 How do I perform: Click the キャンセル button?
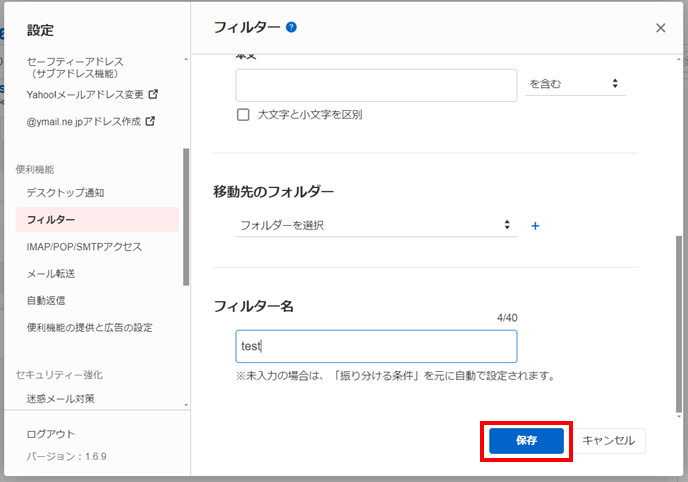(x=608, y=440)
